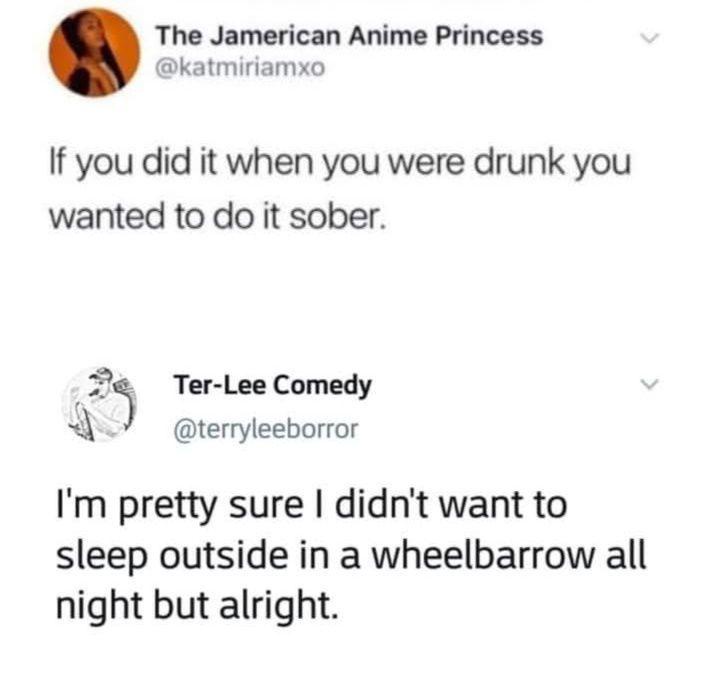Screen dimensions: 716x696
Task: Click the word "night" in the reply
Action: pos(99,606)
